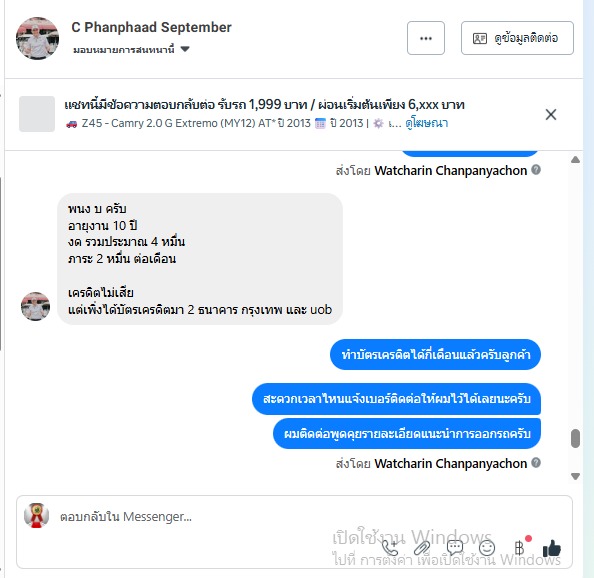Click the scroll up arrow in chat
594x578 pixels.
[x=575, y=159]
